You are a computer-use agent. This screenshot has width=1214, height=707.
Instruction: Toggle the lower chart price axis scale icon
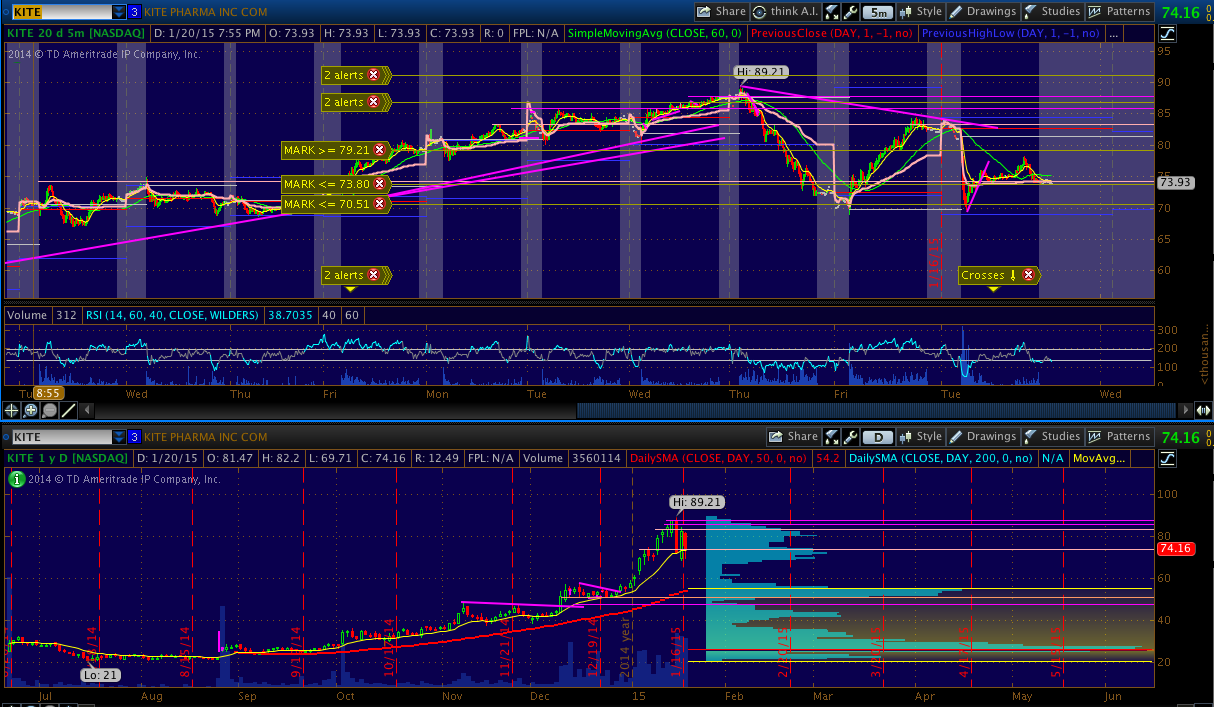(x=1167, y=458)
